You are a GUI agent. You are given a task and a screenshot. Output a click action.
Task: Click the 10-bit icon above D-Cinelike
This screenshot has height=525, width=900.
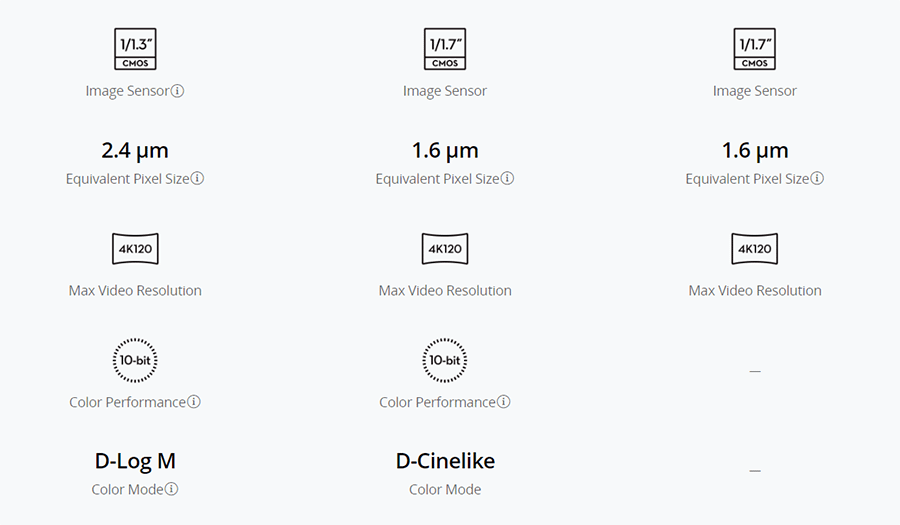445,361
